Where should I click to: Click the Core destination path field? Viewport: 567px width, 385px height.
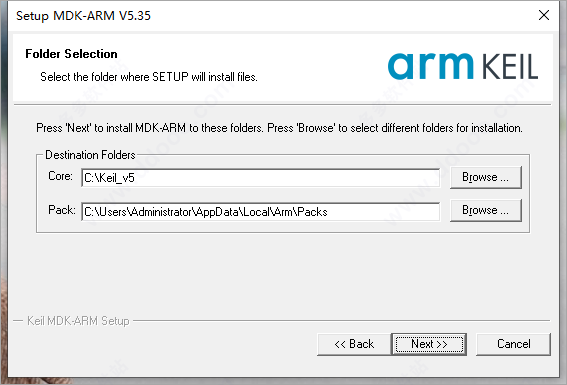(x=261, y=177)
